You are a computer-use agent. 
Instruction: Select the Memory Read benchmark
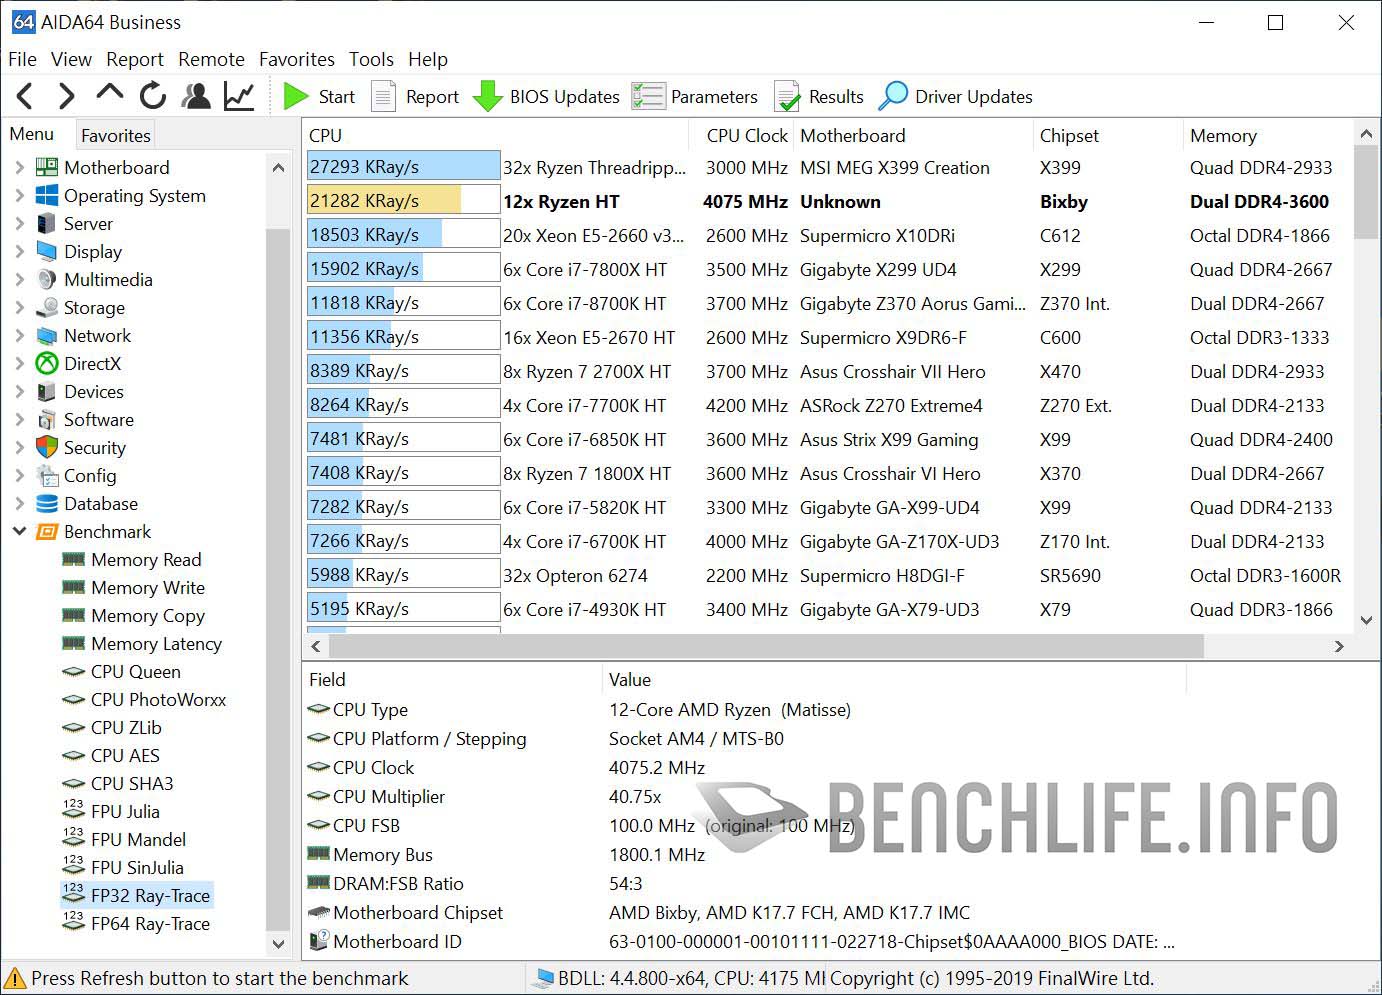[x=146, y=559]
